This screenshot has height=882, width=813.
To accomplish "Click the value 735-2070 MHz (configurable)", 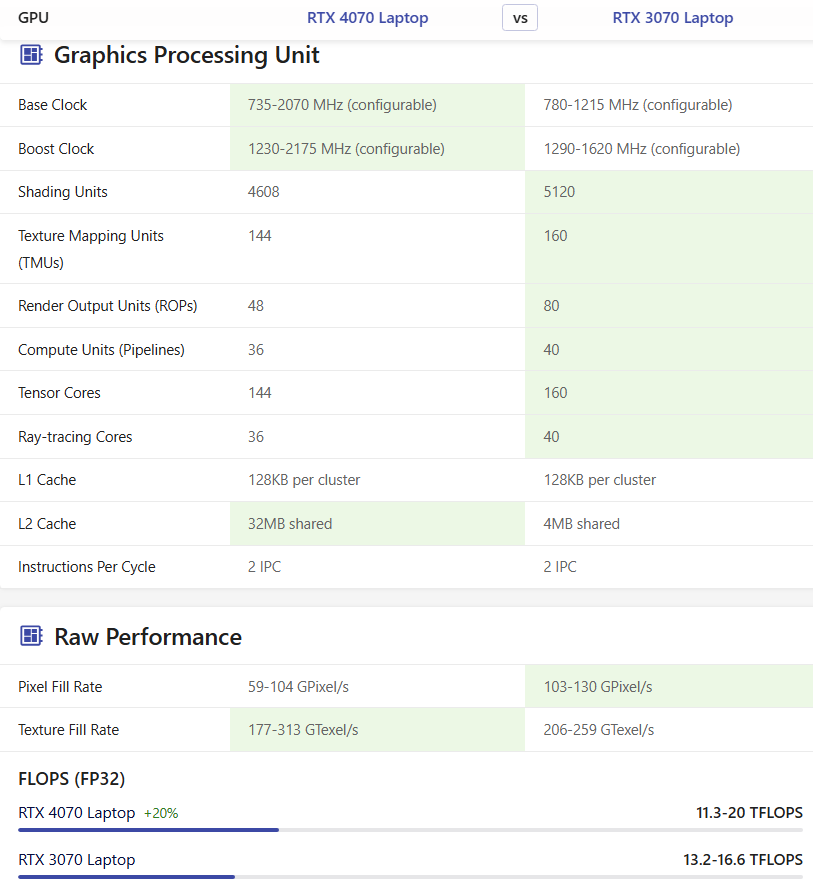I will click(342, 105).
